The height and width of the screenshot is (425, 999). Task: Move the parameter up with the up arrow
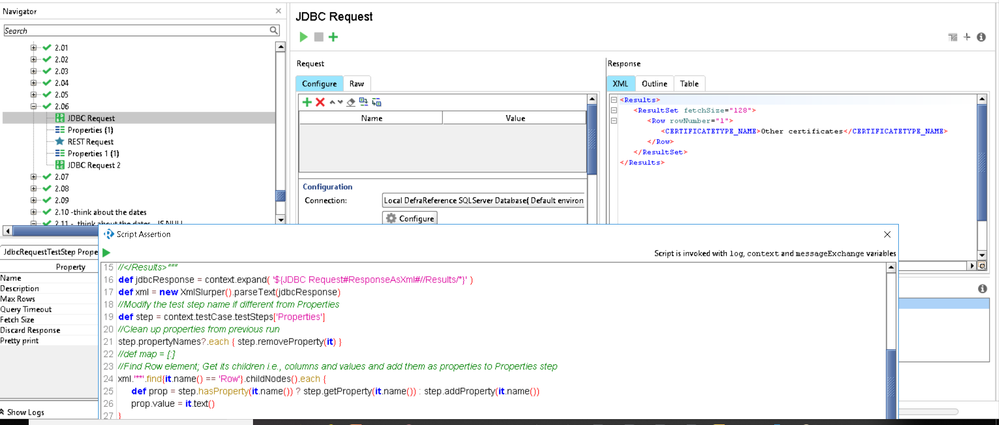point(332,102)
